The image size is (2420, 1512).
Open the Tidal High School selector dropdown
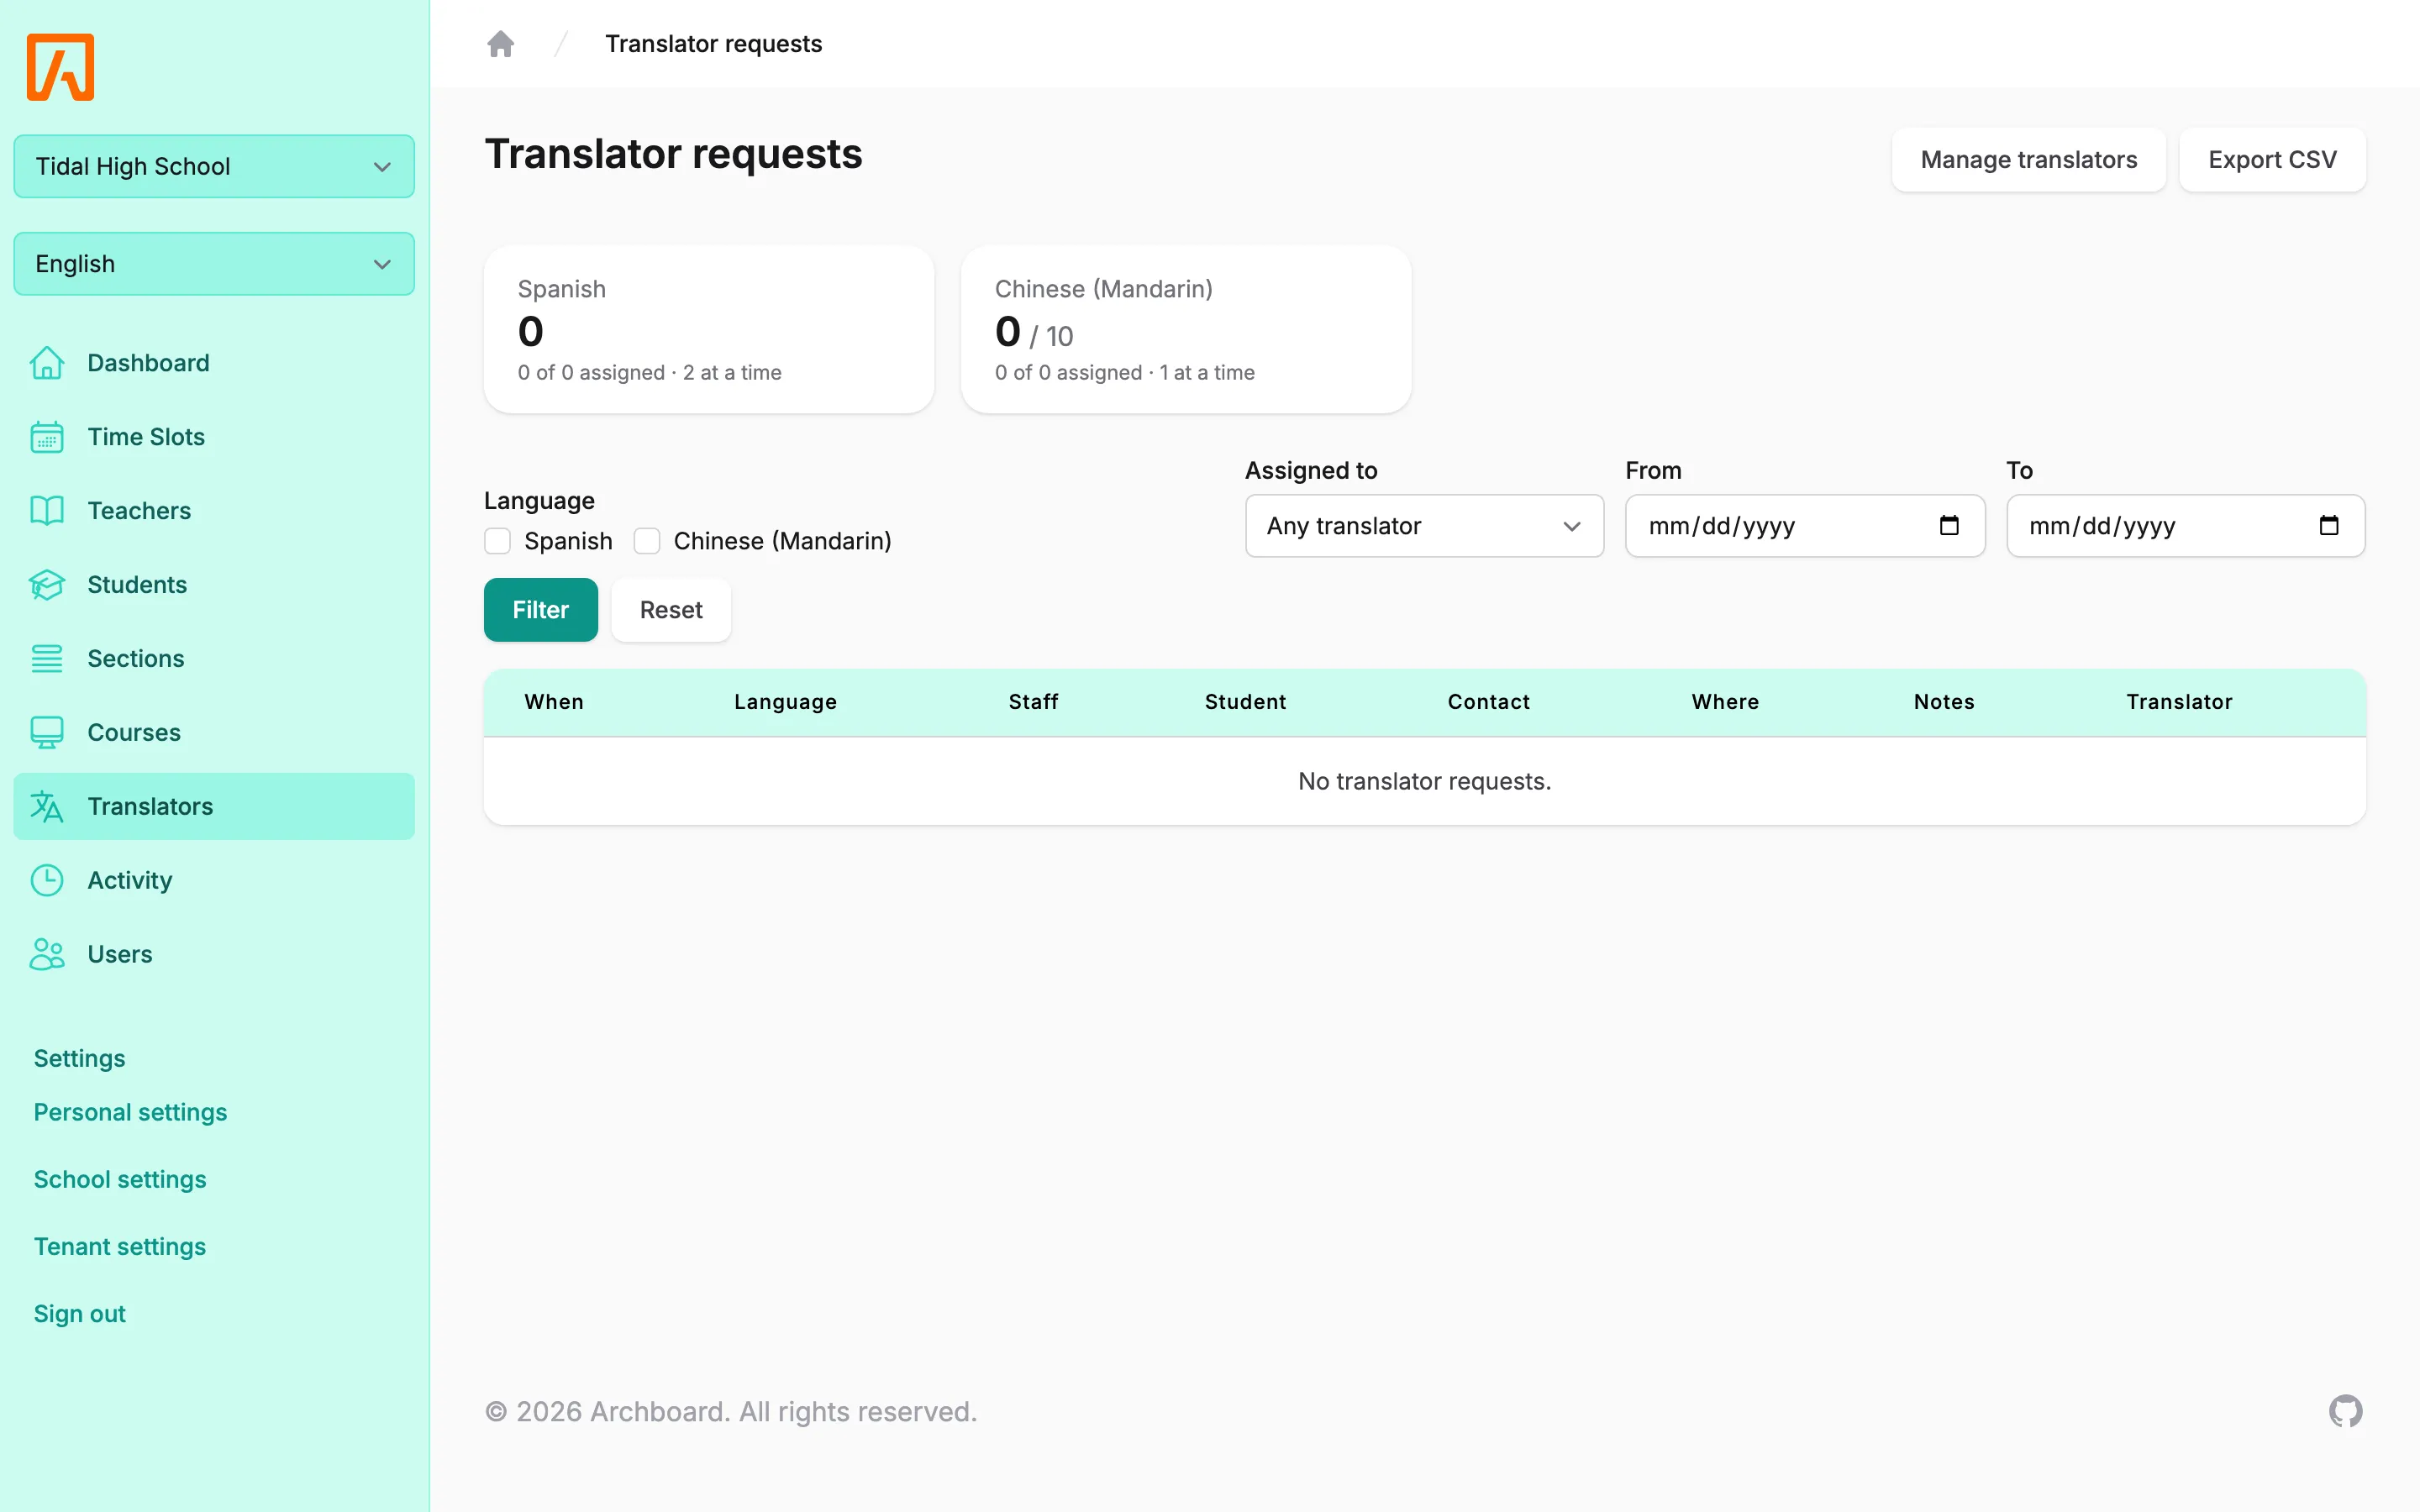tap(214, 166)
